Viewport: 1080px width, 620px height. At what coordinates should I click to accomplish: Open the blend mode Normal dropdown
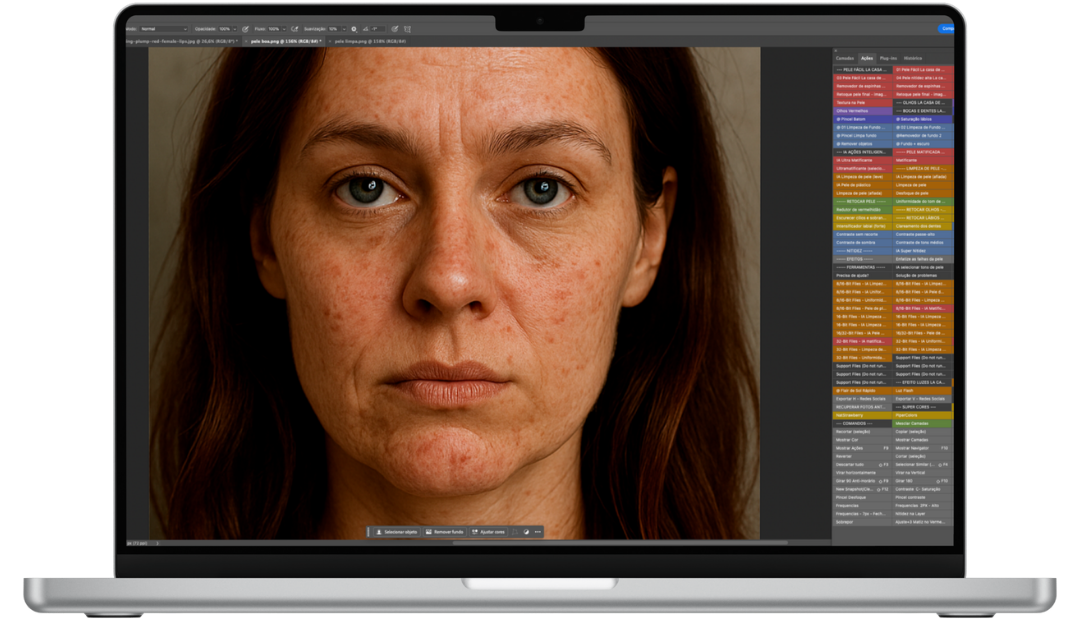164,29
